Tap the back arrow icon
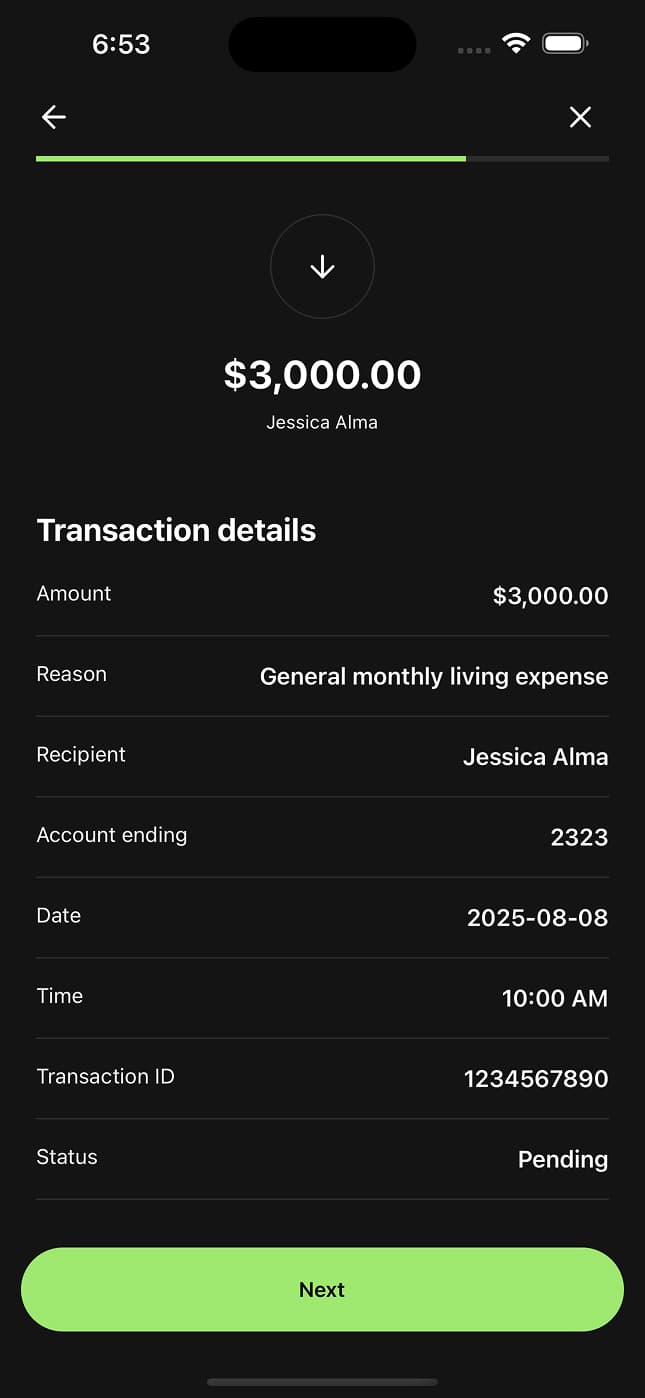 [x=54, y=117]
